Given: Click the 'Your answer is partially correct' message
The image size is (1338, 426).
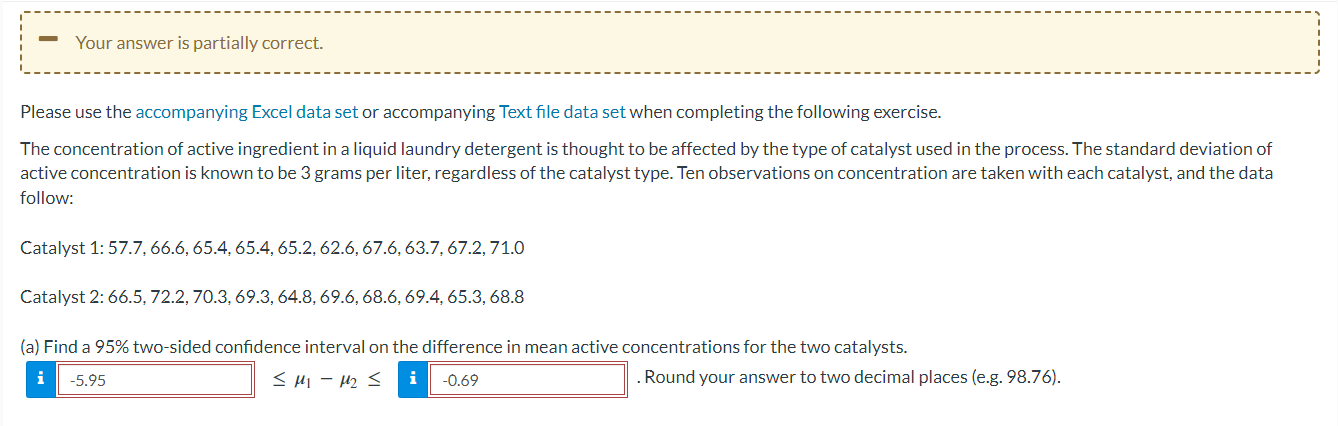Looking at the screenshot, I should pyautogui.click(x=199, y=43).
